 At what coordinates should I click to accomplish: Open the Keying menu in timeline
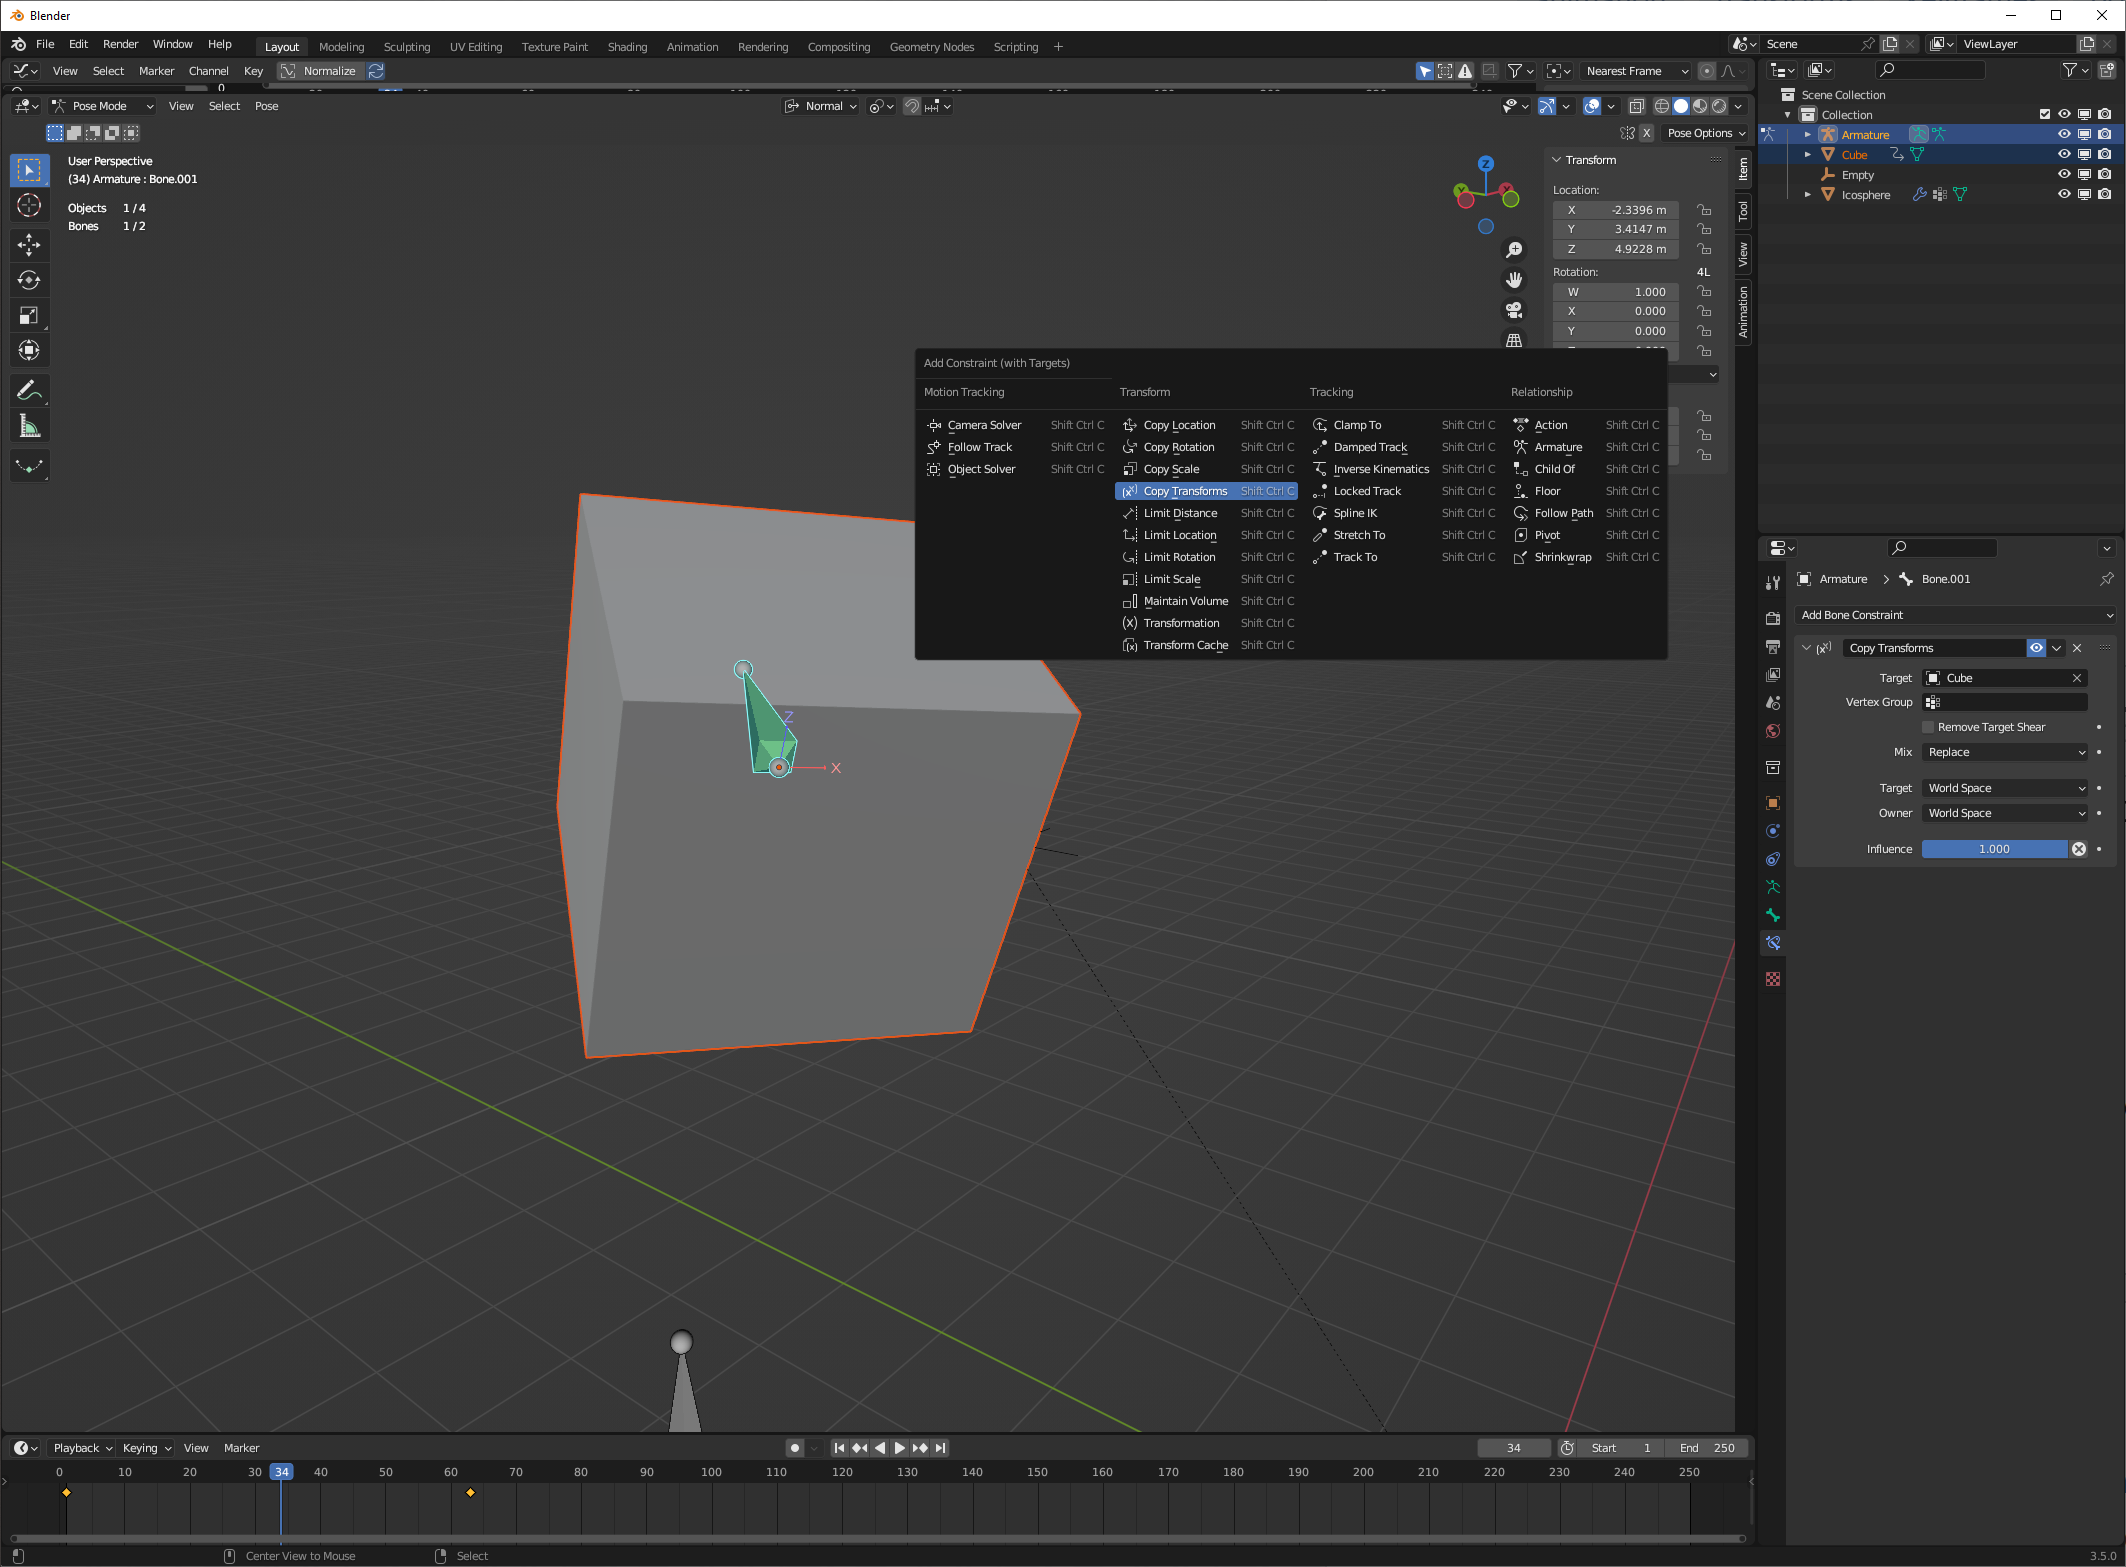pos(146,1448)
